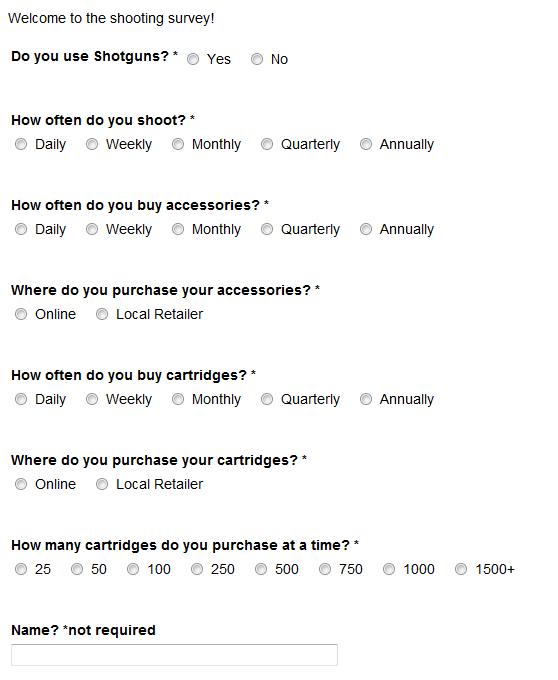Select Weekly for buying cartridges
Viewport: 558px width, 680px height.
pos(92,399)
